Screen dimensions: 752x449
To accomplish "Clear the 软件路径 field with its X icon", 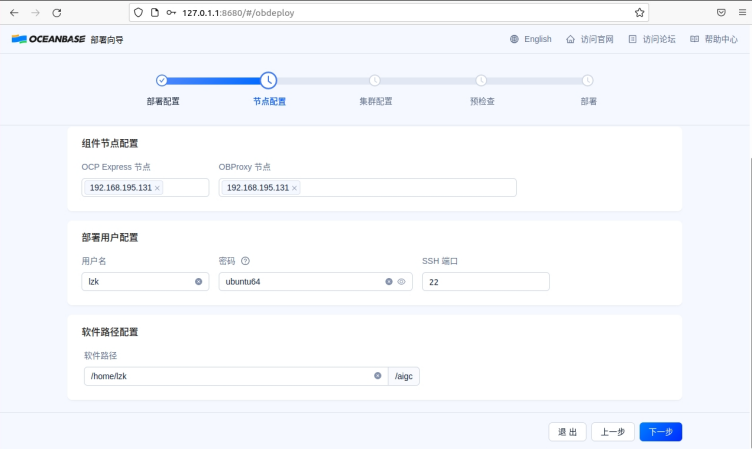I will [x=378, y=376].
